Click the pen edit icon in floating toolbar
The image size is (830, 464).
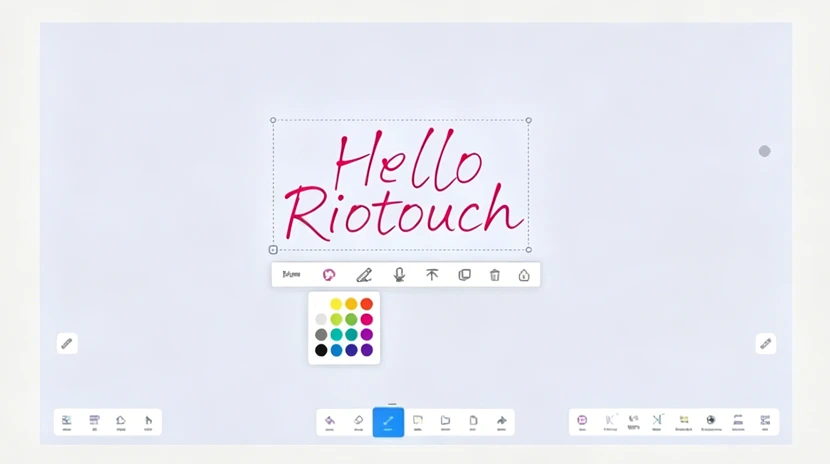pyautogui.click(x=364, y=275)
